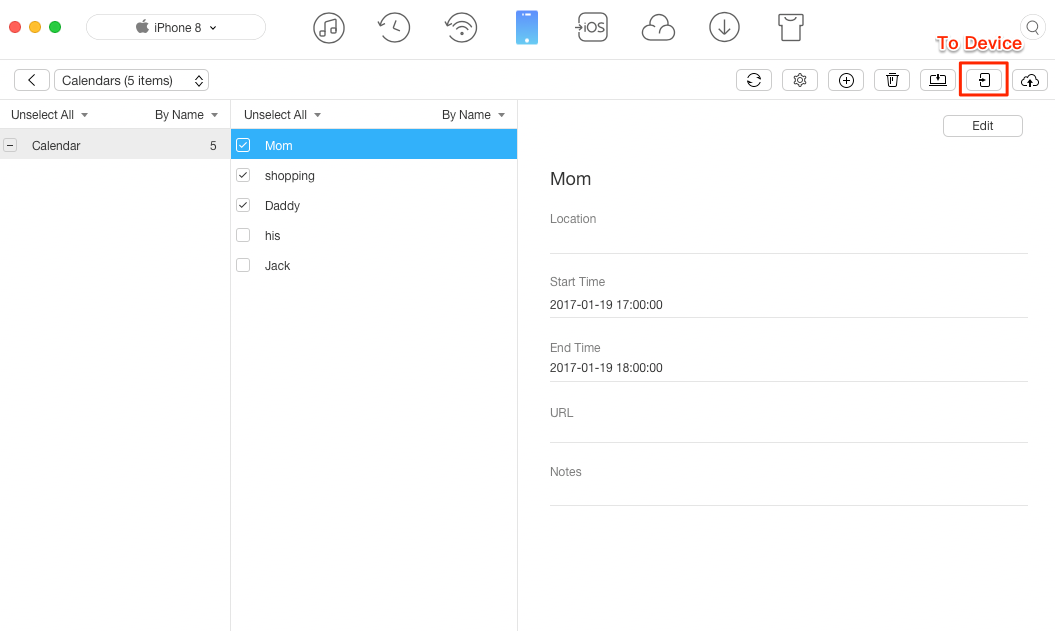The height and width of the screenshot is (631, 1055).
Task: Check the Jack calendar checkbox
Action: [x=243, y=265]
